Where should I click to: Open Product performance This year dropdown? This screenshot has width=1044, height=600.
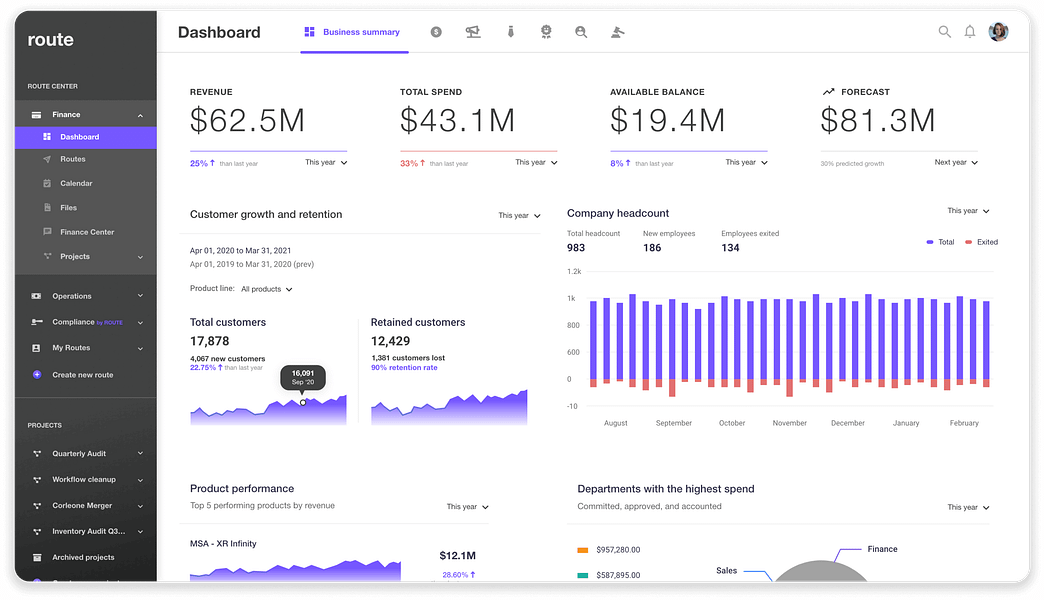467,507
